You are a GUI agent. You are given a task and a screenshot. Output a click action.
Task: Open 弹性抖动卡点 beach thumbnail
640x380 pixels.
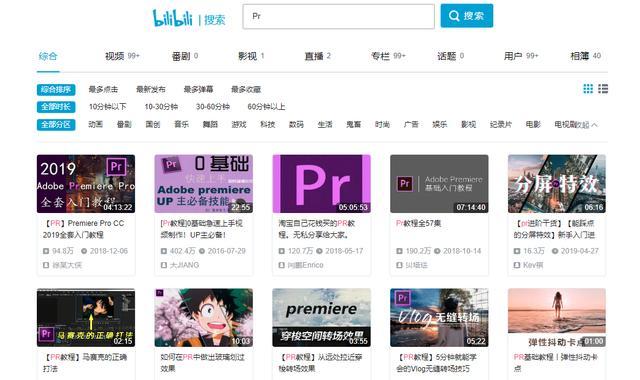pos(557,318)
